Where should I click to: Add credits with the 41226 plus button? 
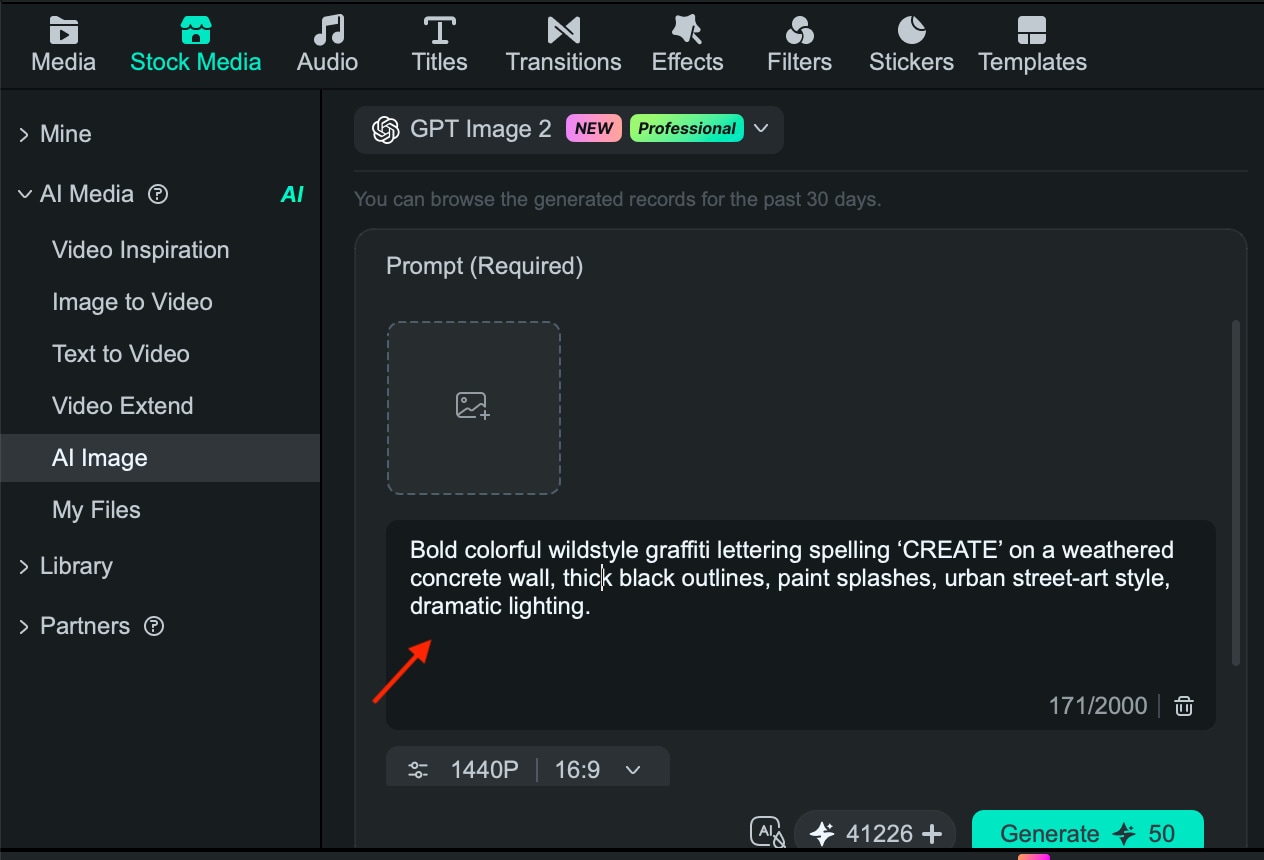point(932,834)
